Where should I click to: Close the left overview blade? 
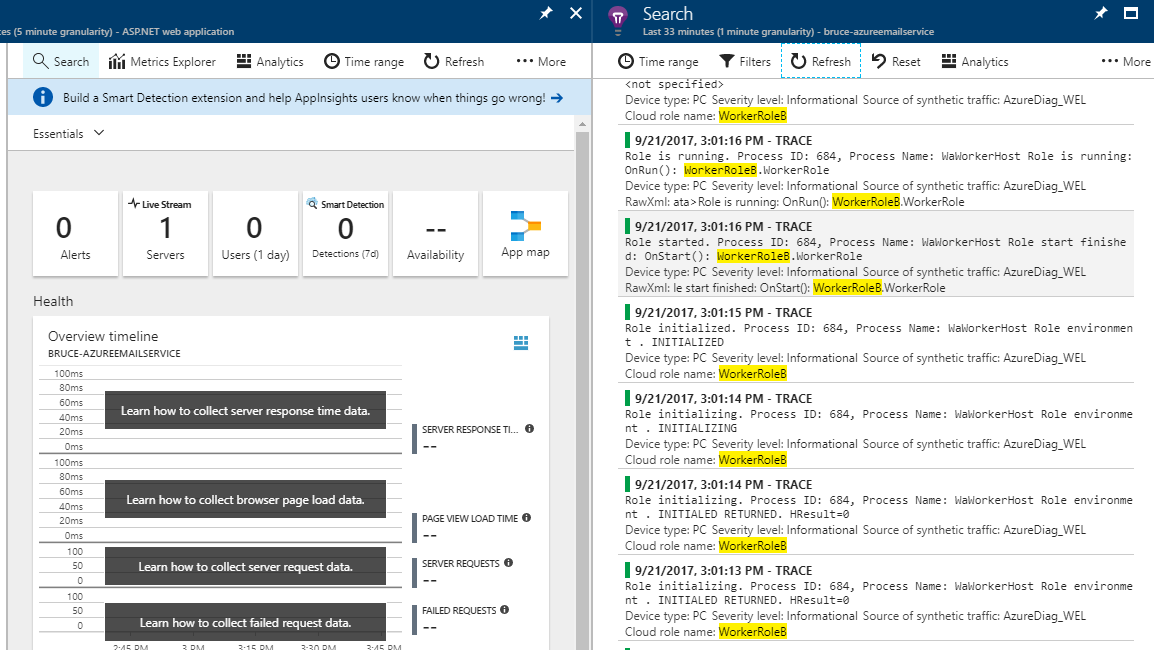coord(576,13)
